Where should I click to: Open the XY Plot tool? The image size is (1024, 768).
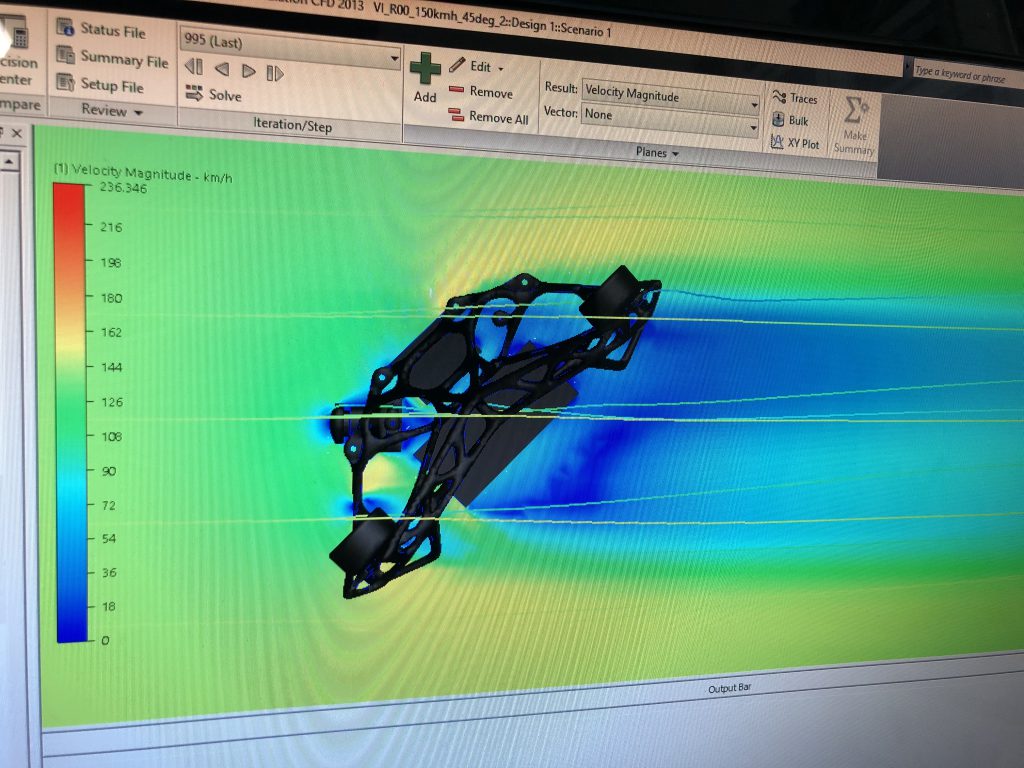click(x=795, y=143)
